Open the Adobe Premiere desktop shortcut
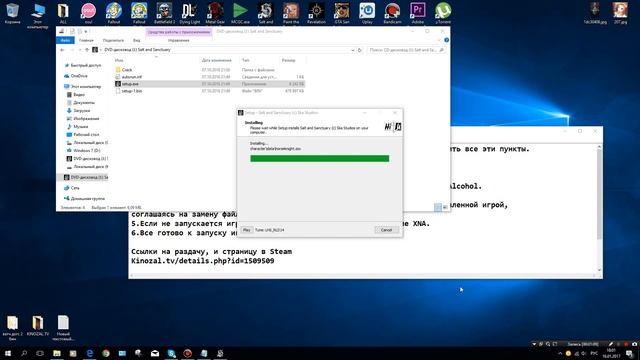Image resolution: width=640 pixels, height=360 pixels. (417, 13)
